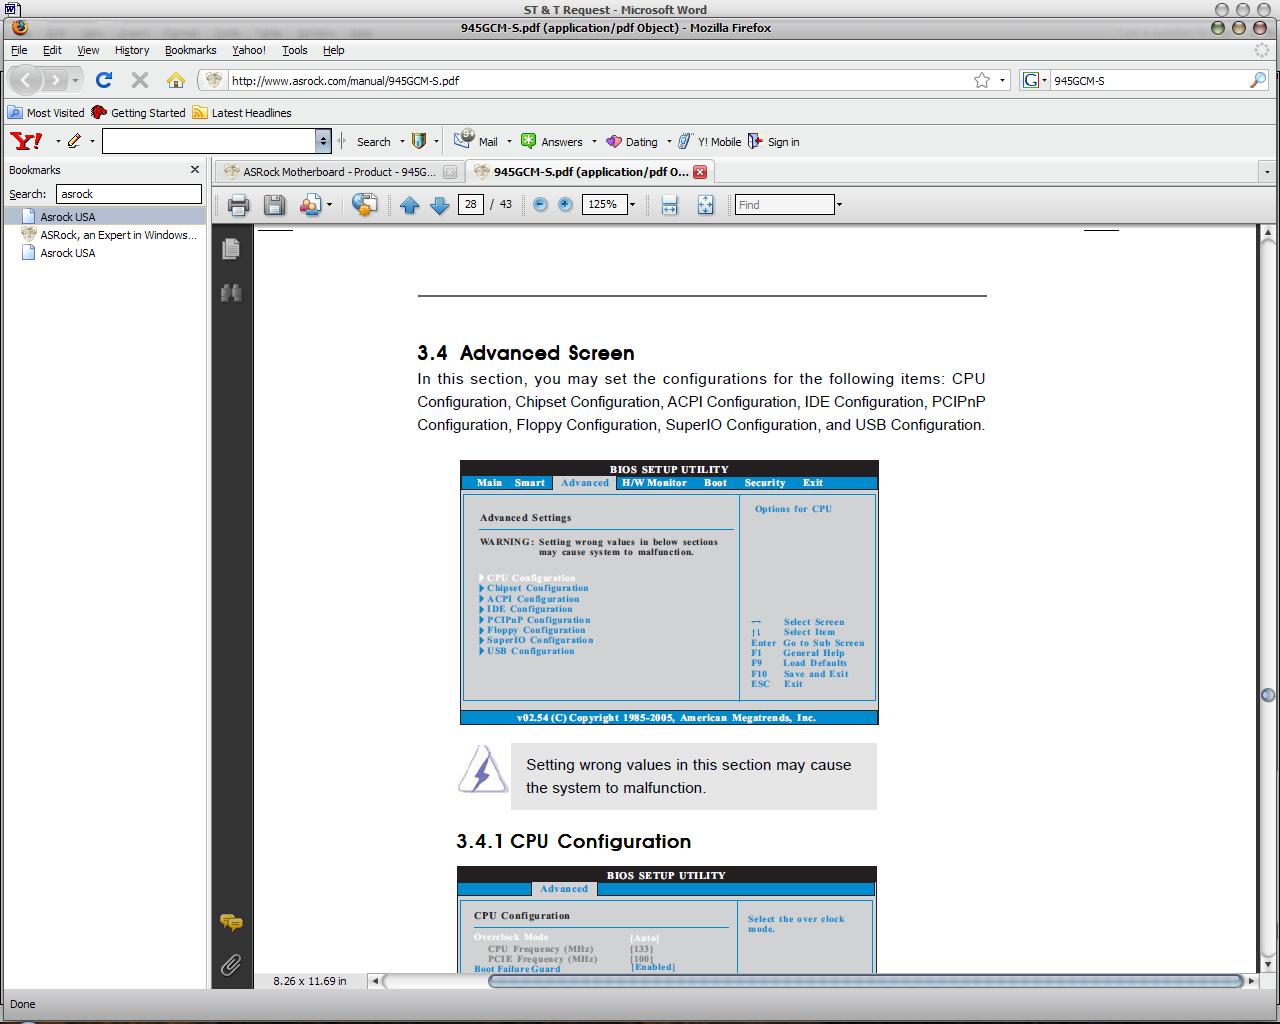Close the Bookmarks sidebar

pos(195,170)
